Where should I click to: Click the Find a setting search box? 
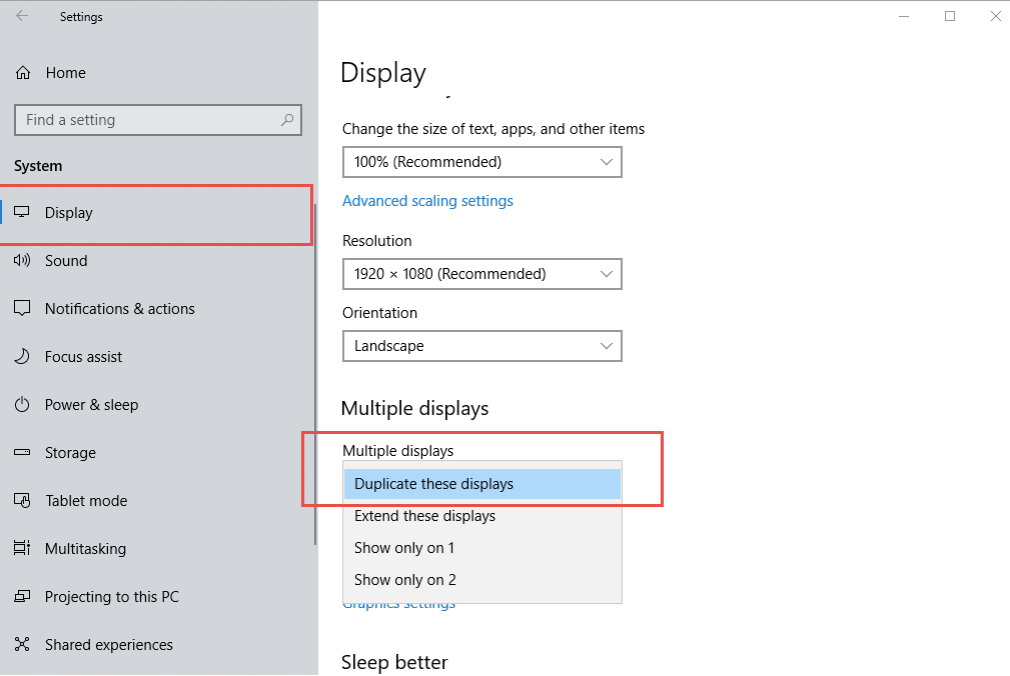(x=158, y=120)
